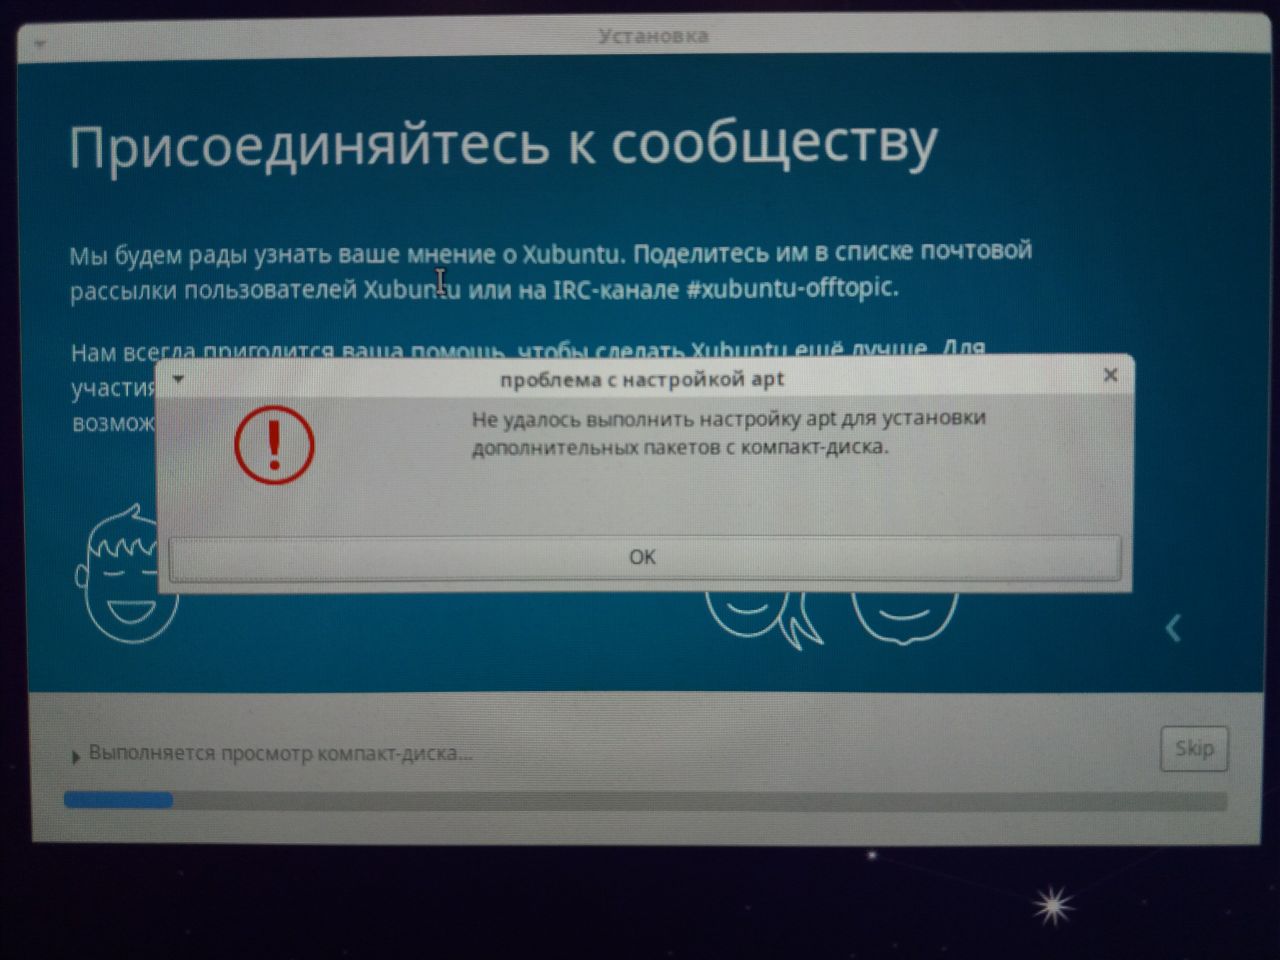Click the apt error message text
Screen dimensions: 1280x960
728,432
